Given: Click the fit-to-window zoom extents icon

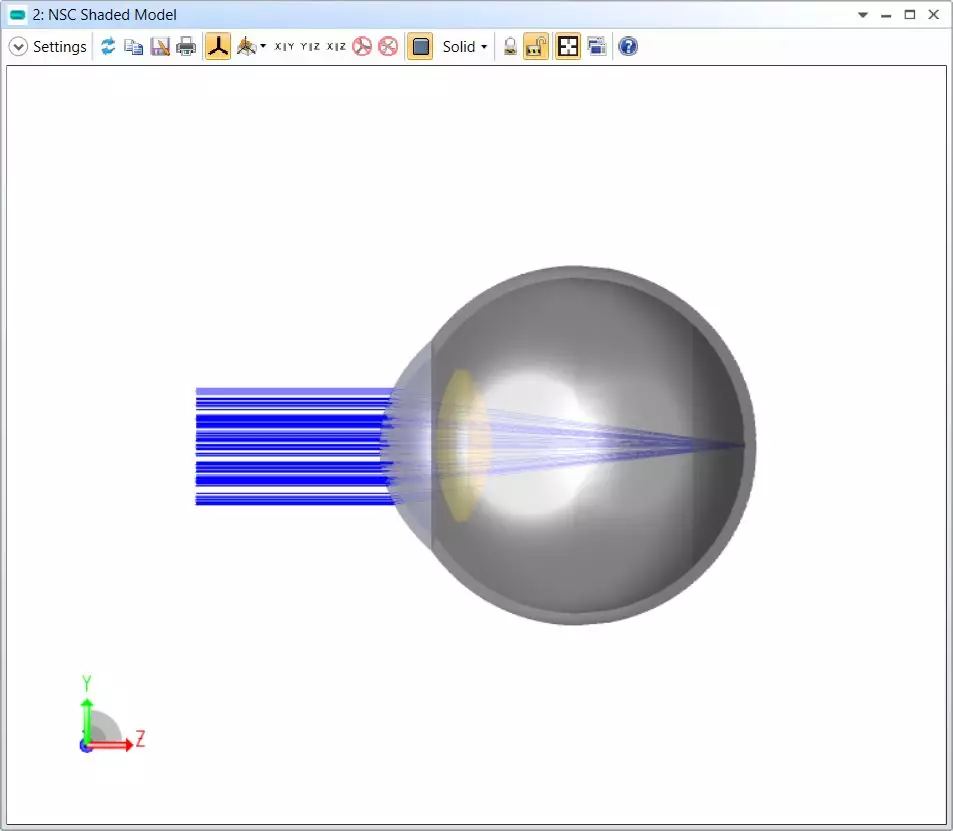Looking at the screenshot, I should point(568,47).
